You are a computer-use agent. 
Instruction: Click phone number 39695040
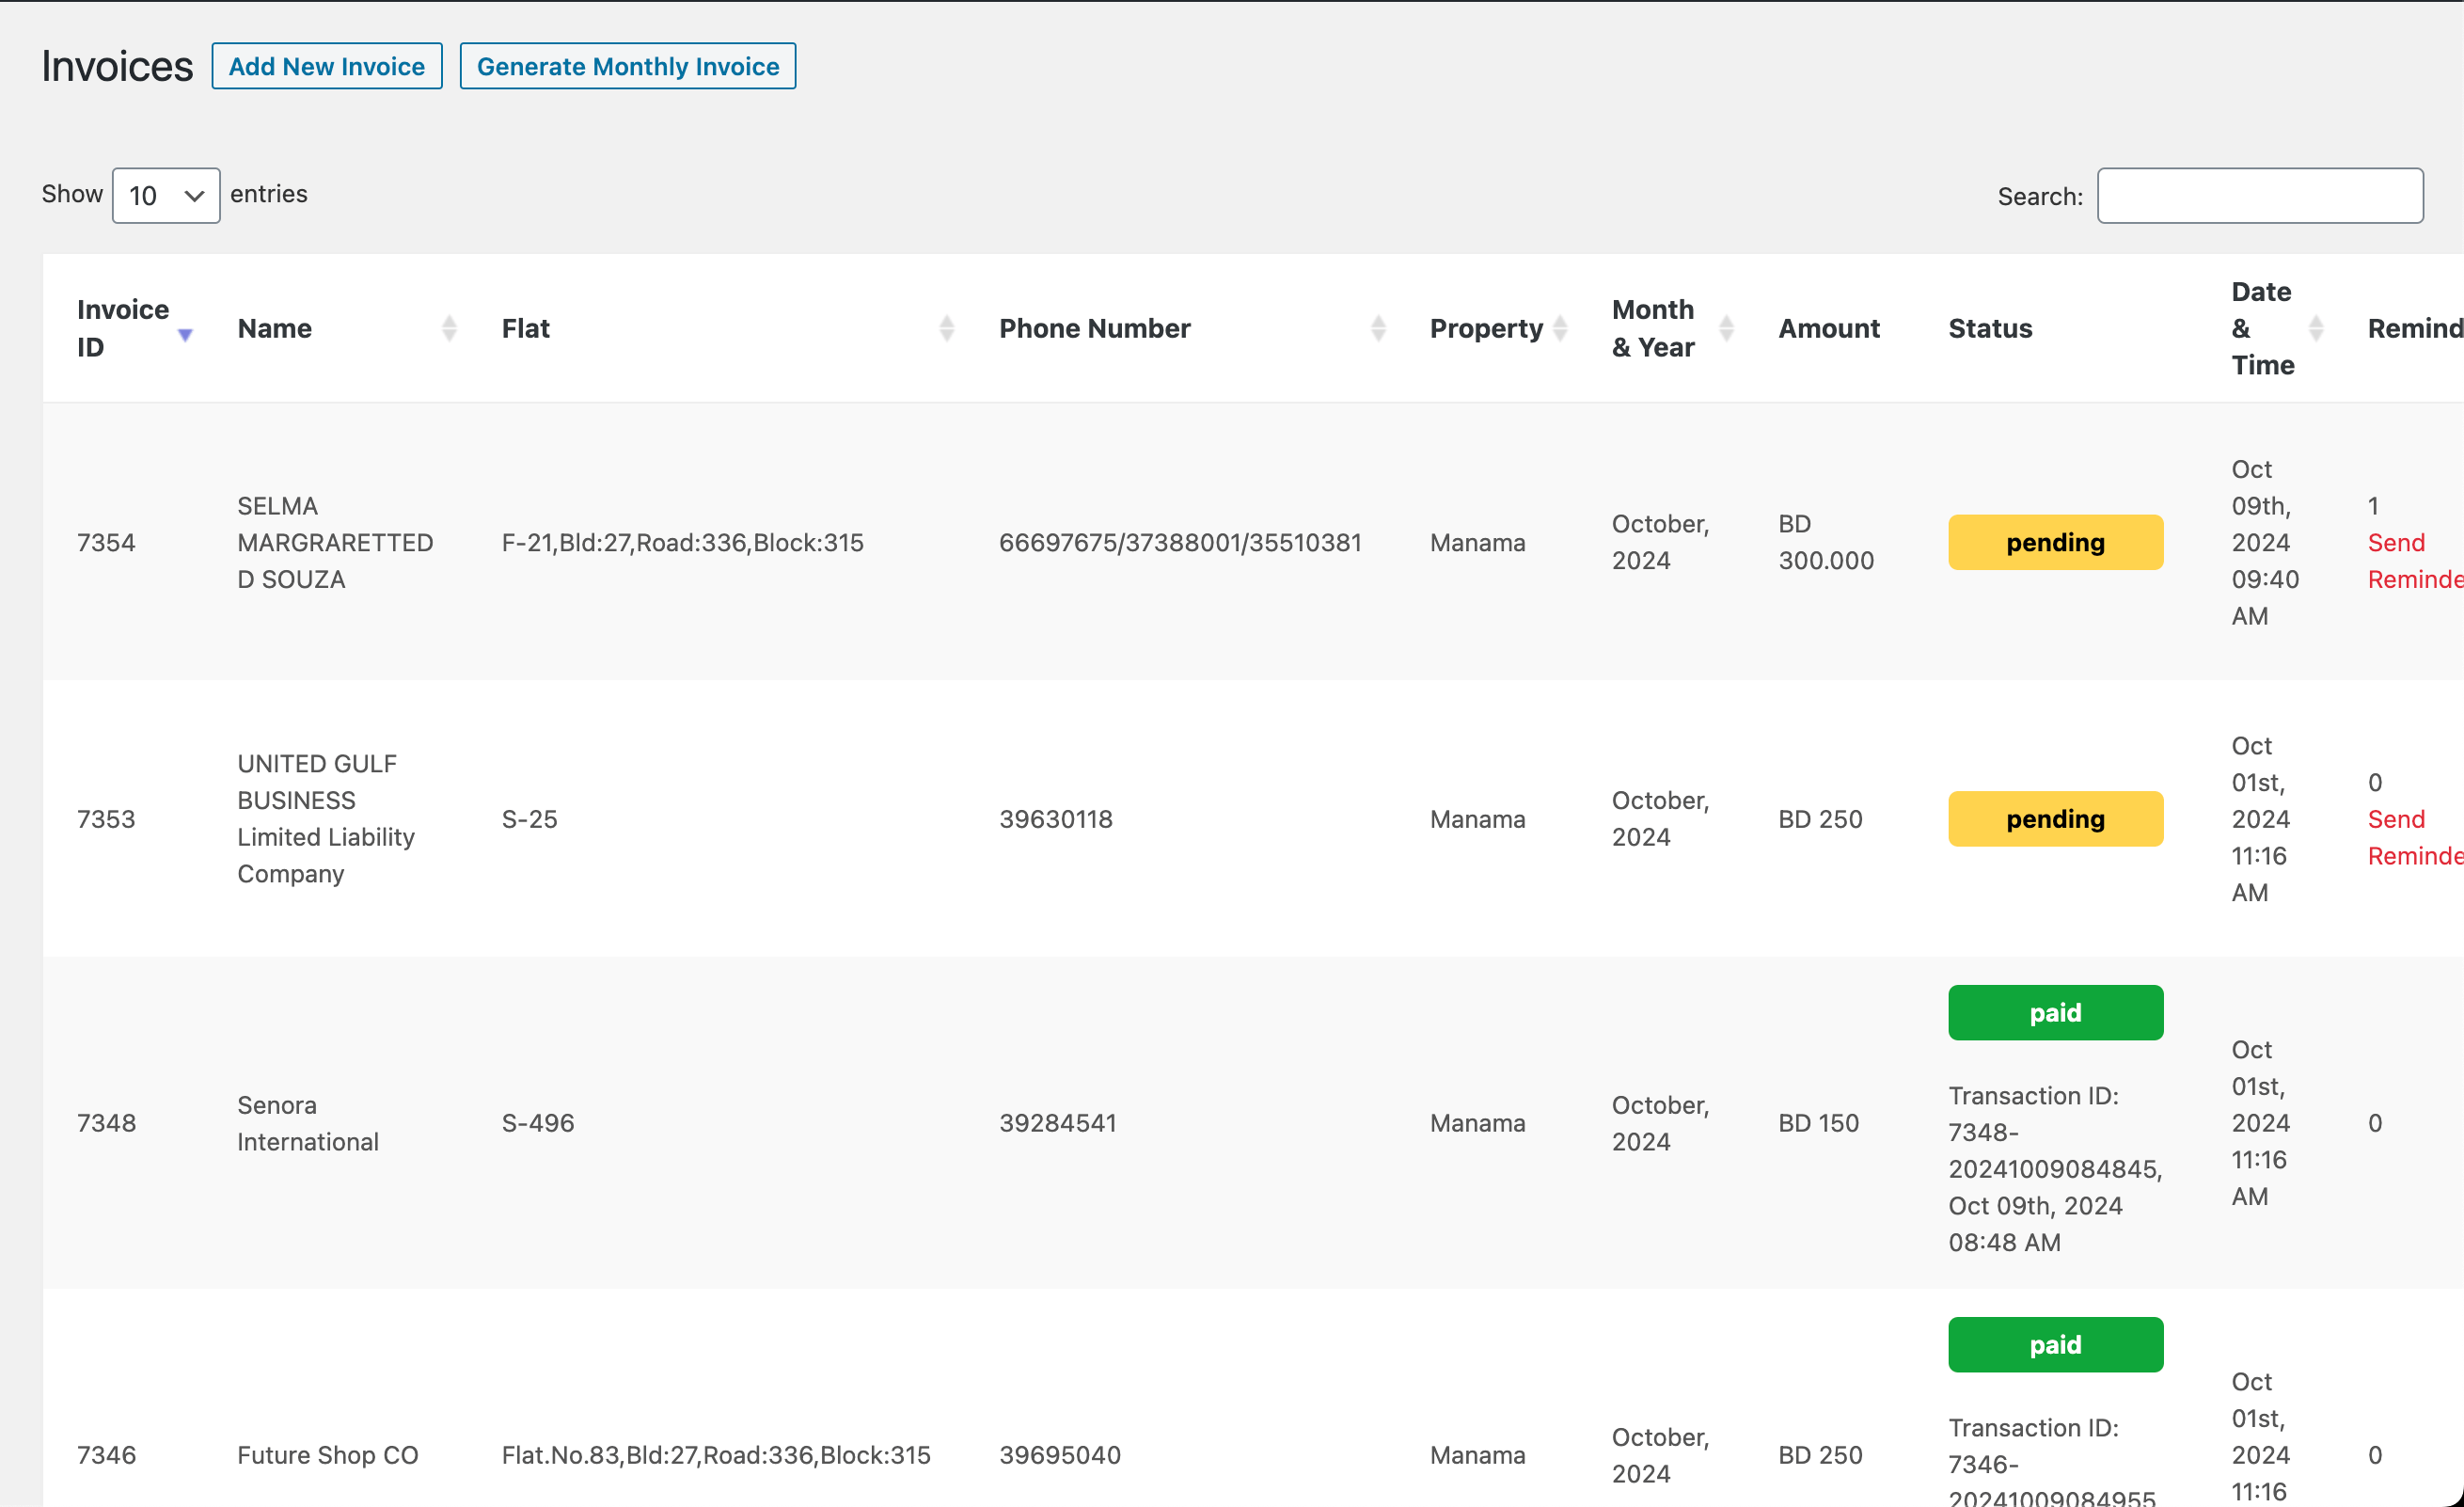pyautogui.click(x=1060, y=1455)
